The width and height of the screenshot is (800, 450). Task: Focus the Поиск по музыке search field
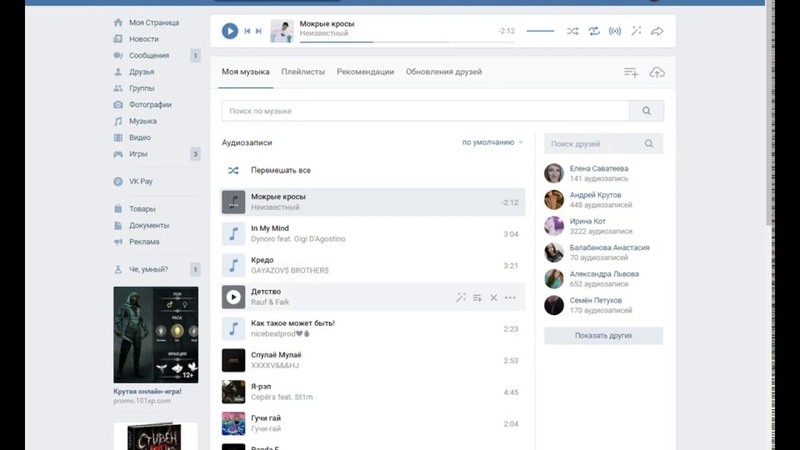[426, 111]
